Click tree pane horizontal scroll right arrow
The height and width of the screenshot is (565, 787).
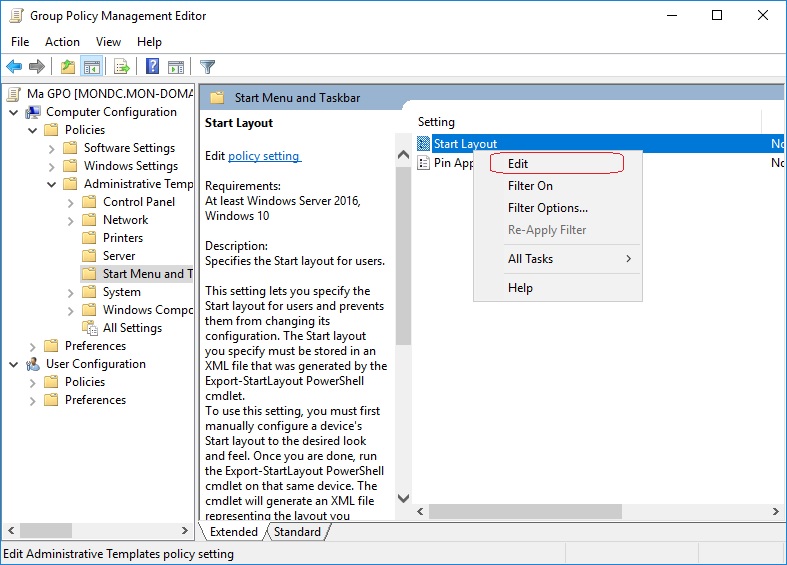click(185, 530)
